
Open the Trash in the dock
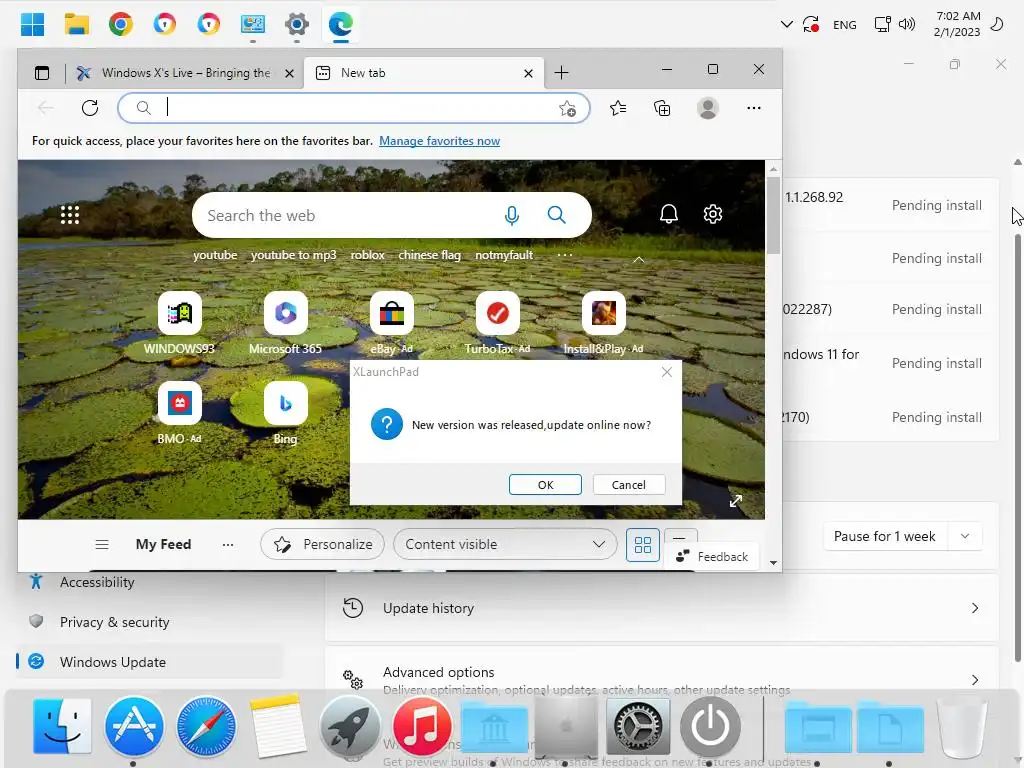[x=962, y=726]
